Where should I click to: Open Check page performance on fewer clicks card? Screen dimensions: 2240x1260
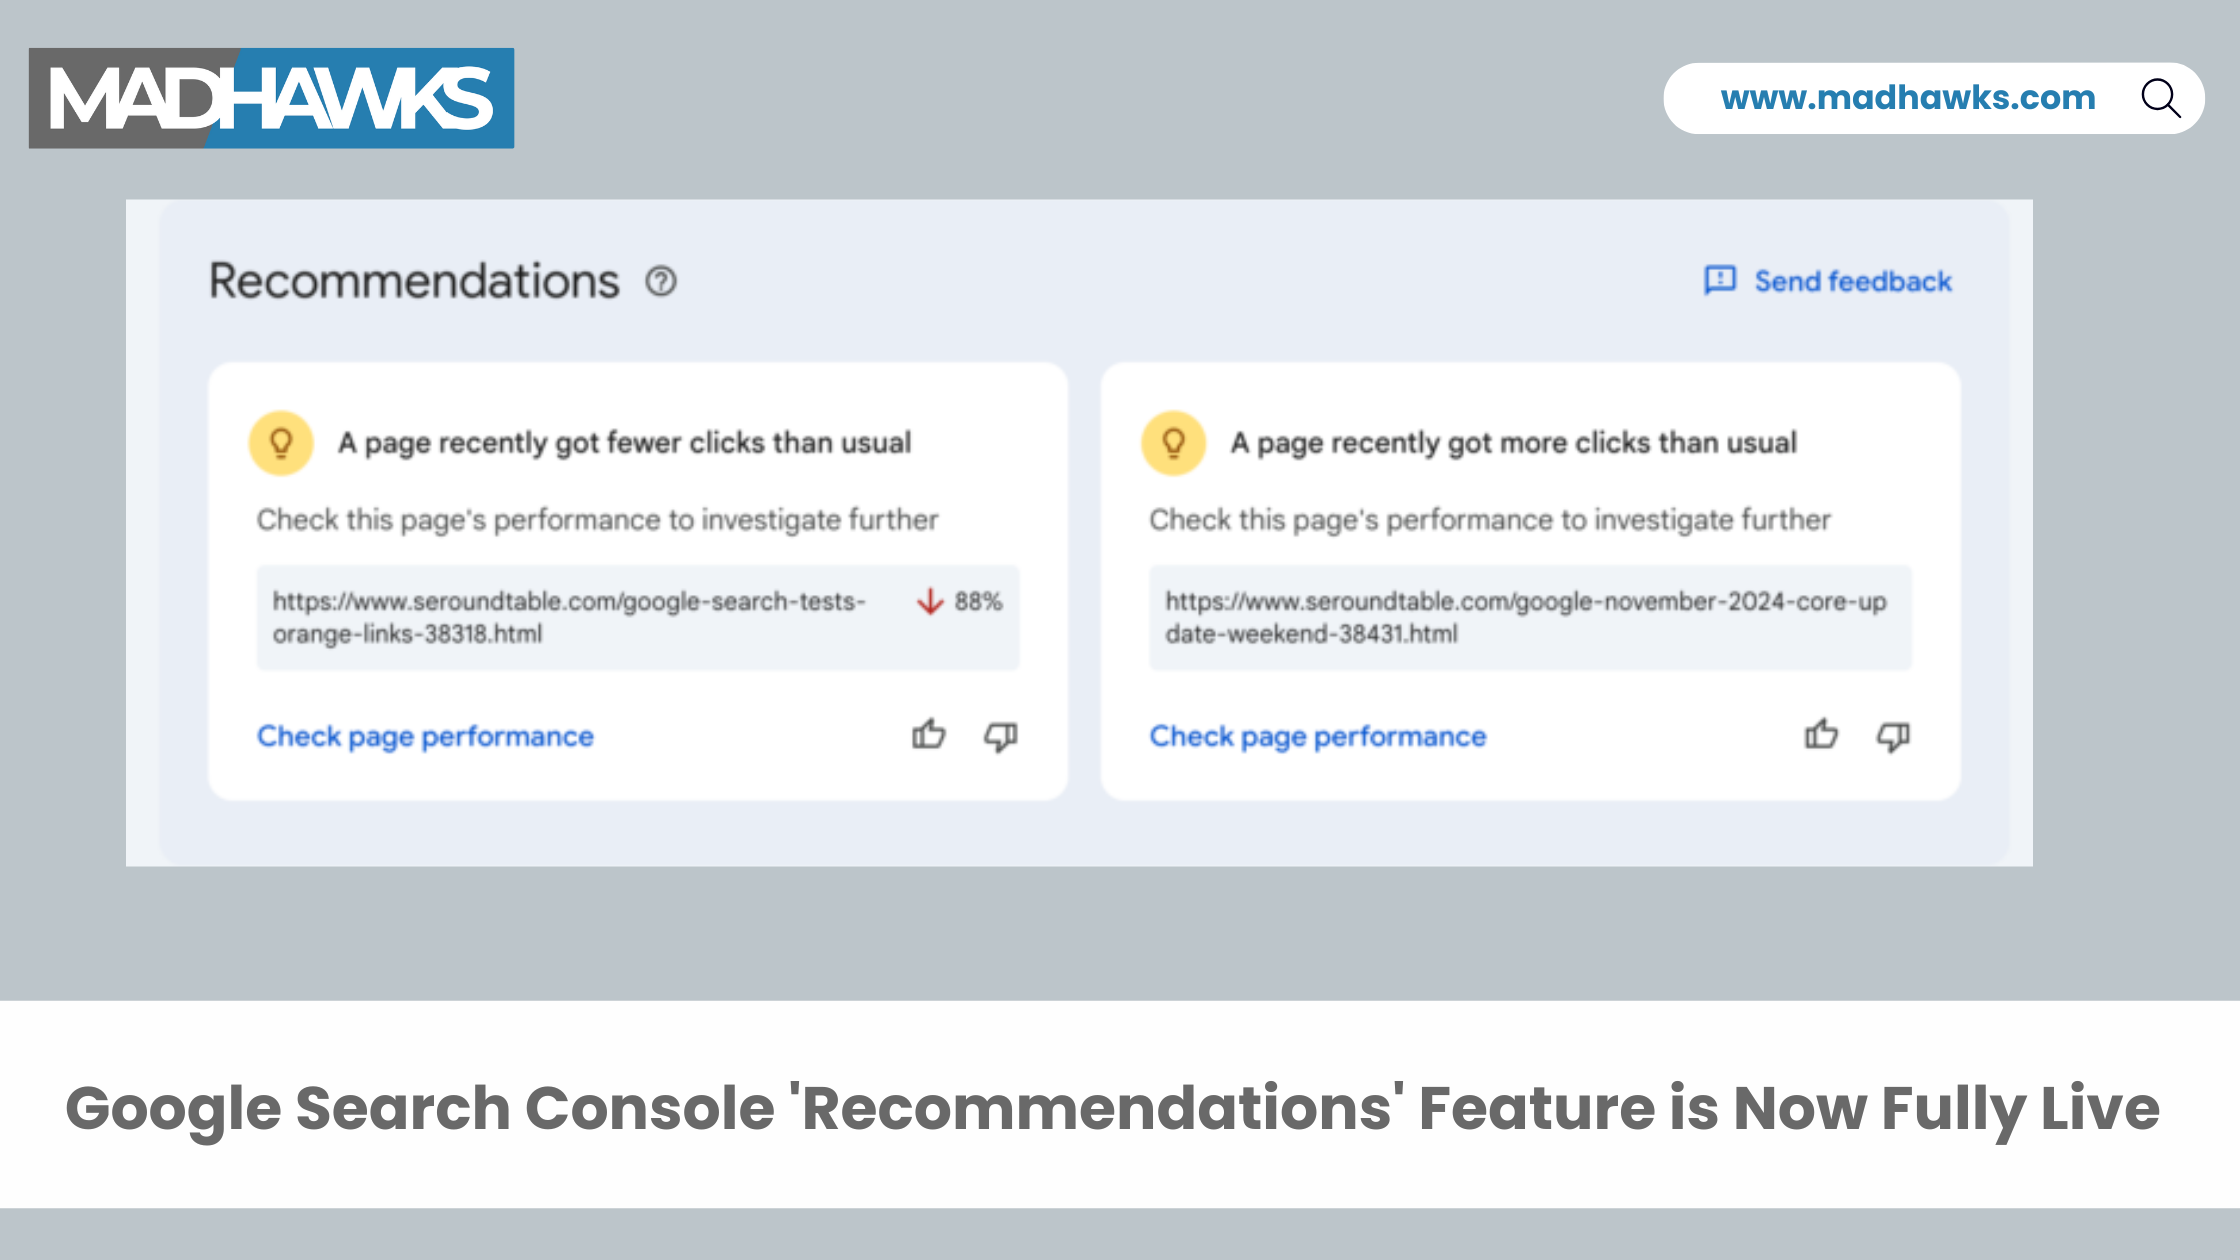[425, 737]
